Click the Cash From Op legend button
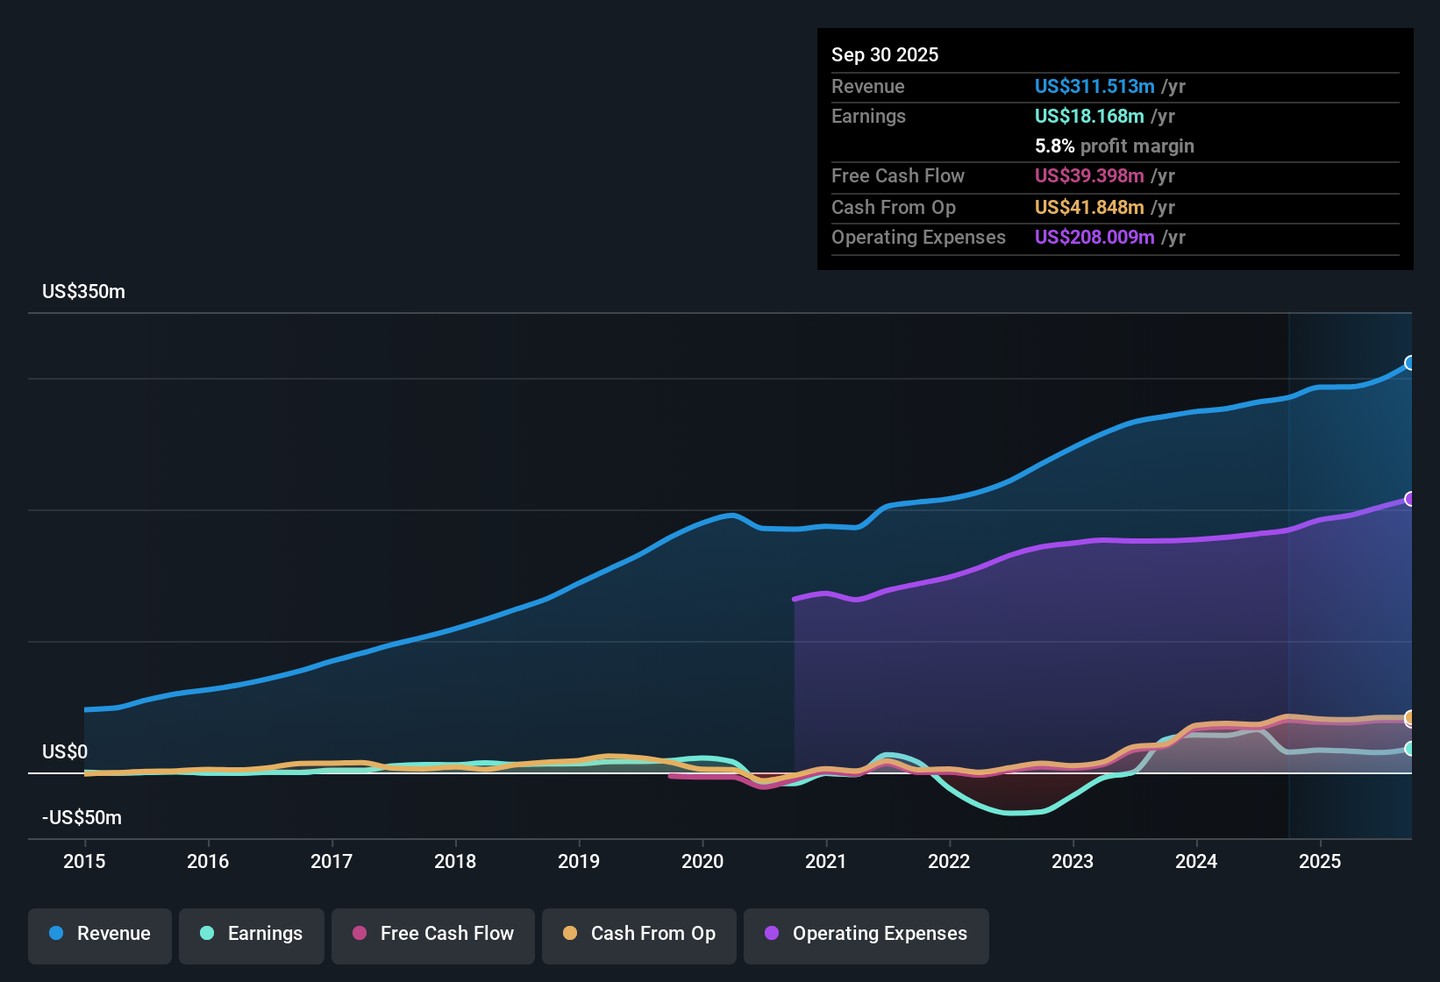The image size is (1440, 982). (639, 934)
